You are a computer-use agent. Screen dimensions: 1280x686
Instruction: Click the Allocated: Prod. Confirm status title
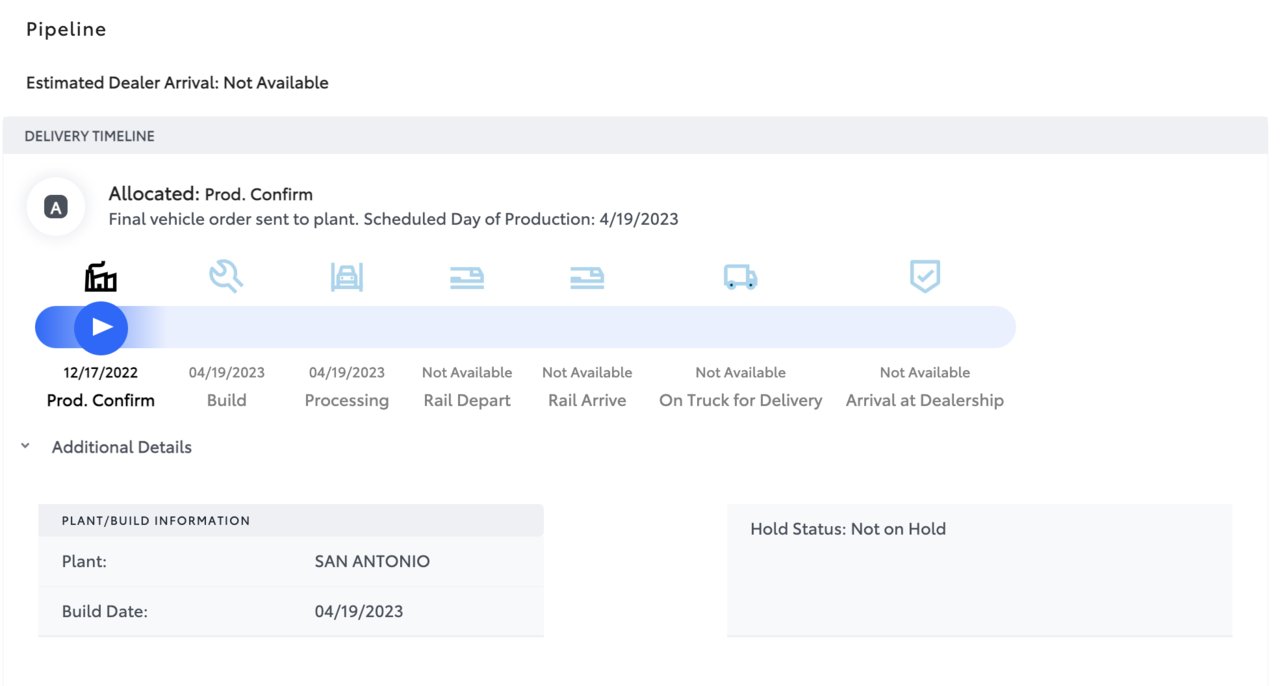point(211,194)
